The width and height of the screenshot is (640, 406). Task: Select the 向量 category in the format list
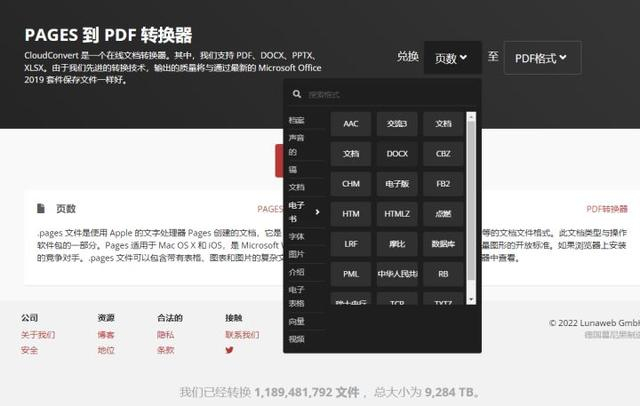296,321
